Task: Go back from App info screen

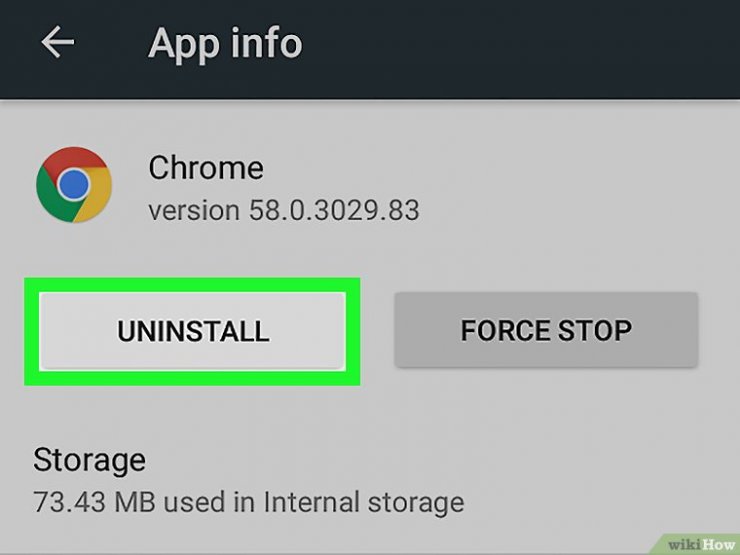Action: (x=58, y=42)
